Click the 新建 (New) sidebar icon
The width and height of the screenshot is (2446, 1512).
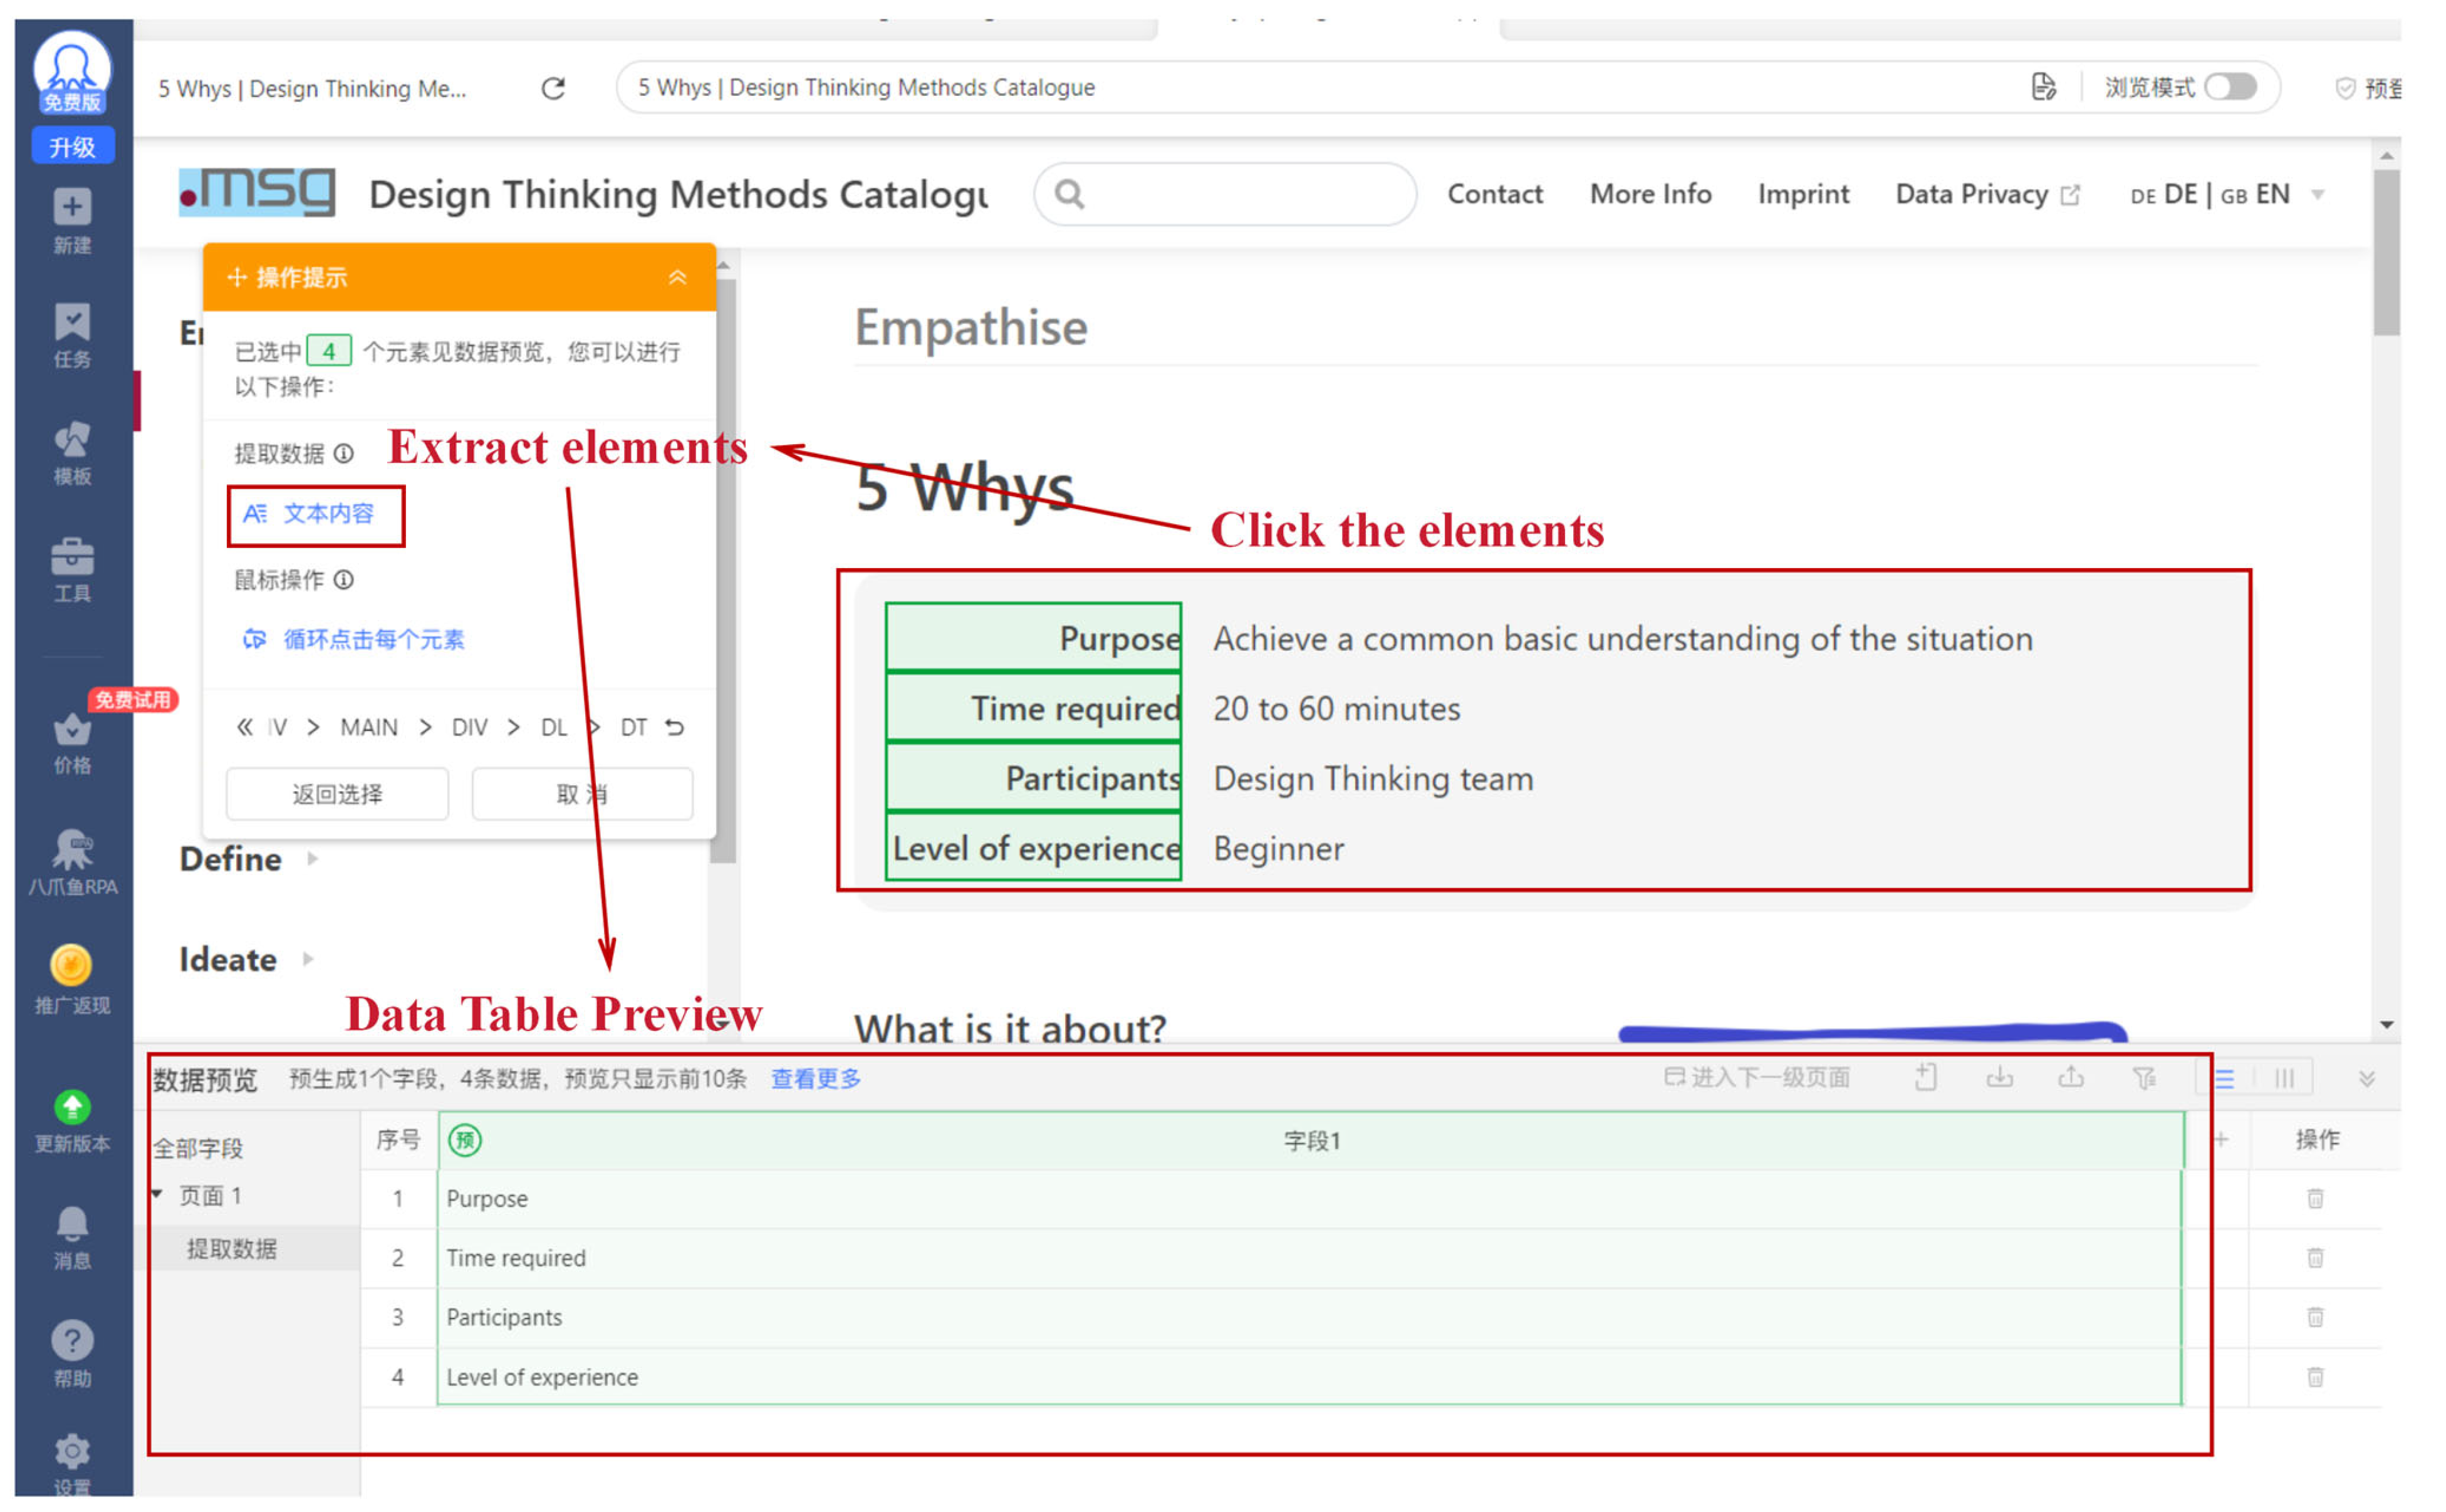coord(72,208)
